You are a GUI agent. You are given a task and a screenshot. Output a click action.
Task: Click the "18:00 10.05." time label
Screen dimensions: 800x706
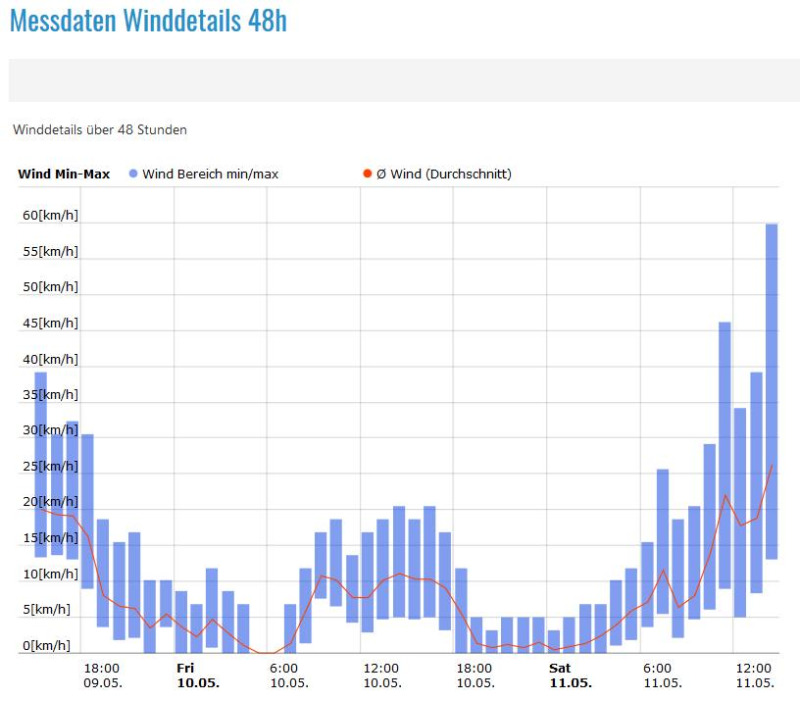[475, 675]
